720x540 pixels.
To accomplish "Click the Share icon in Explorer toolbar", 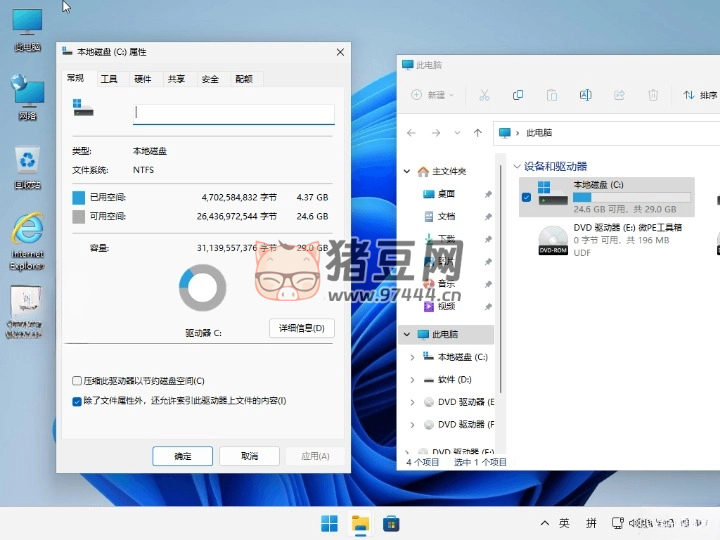I will 619,95.
